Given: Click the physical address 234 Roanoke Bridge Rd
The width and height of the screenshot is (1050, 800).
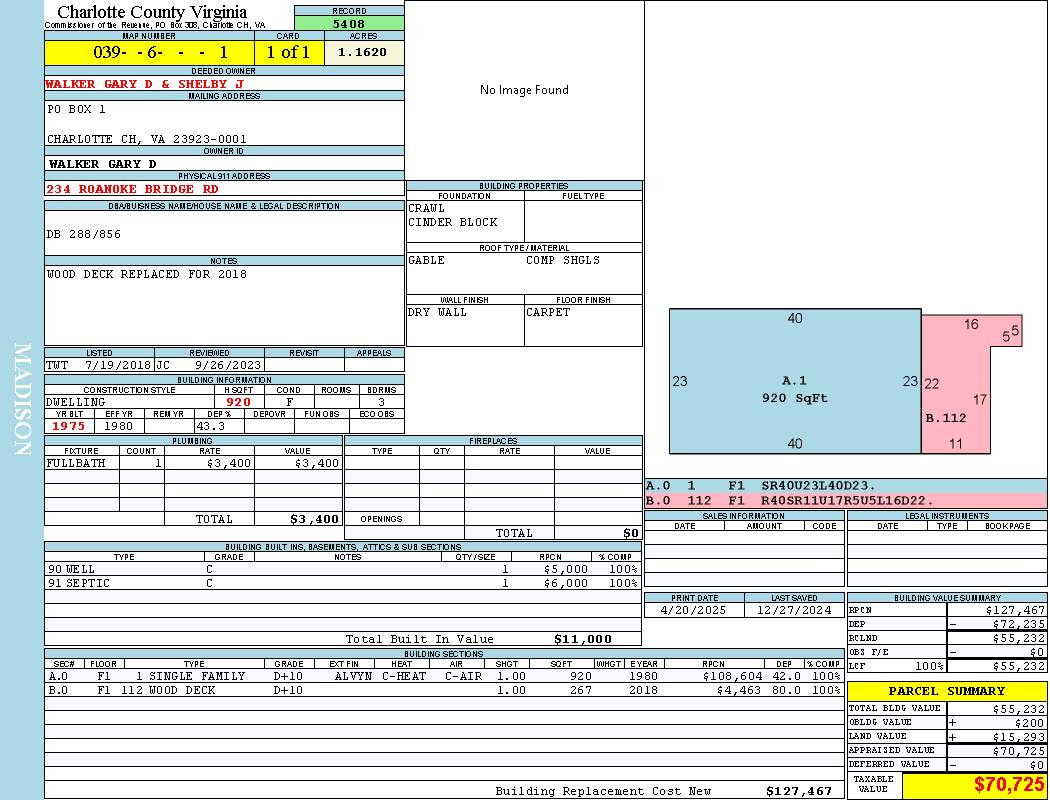Looking at the screenshot, I should coord(132,189).
